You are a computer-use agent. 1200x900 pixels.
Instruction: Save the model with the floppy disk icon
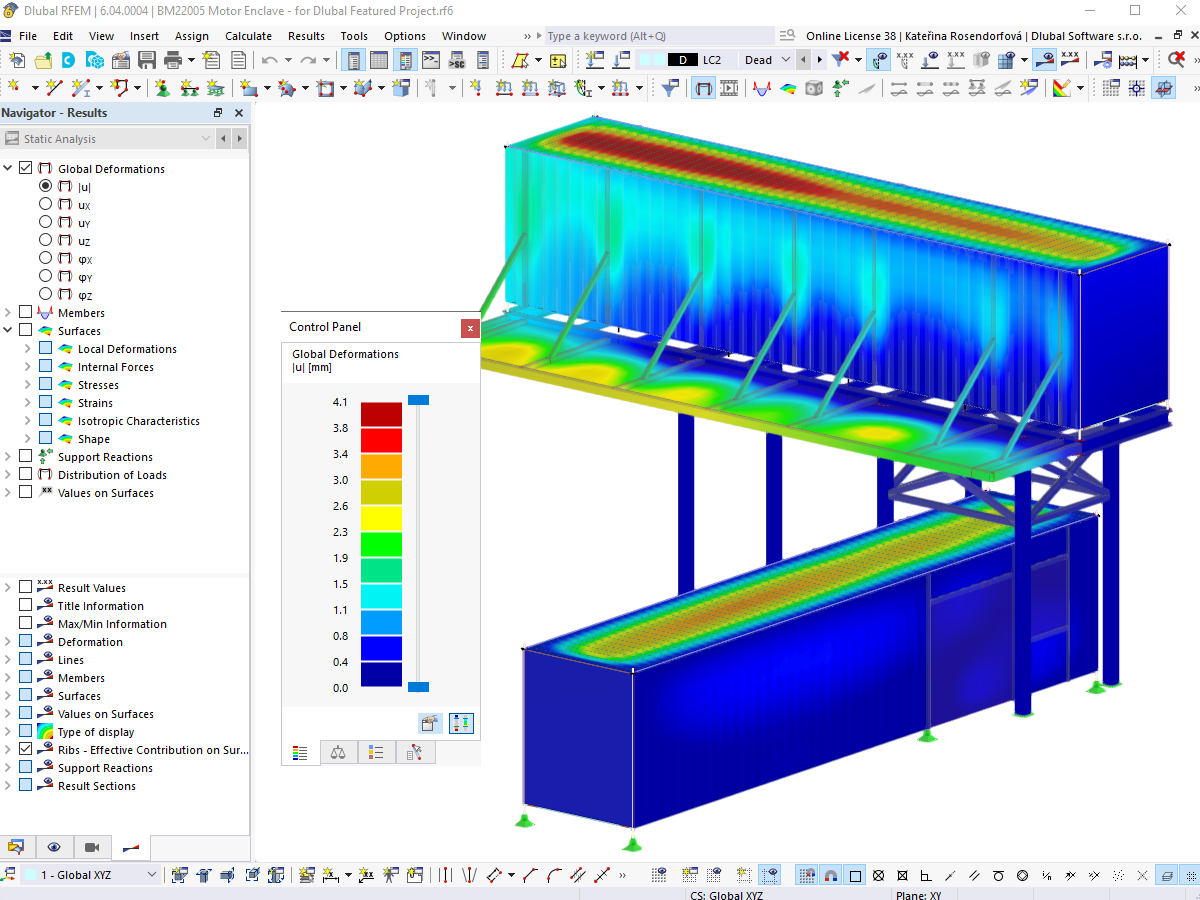click(147, 60)
